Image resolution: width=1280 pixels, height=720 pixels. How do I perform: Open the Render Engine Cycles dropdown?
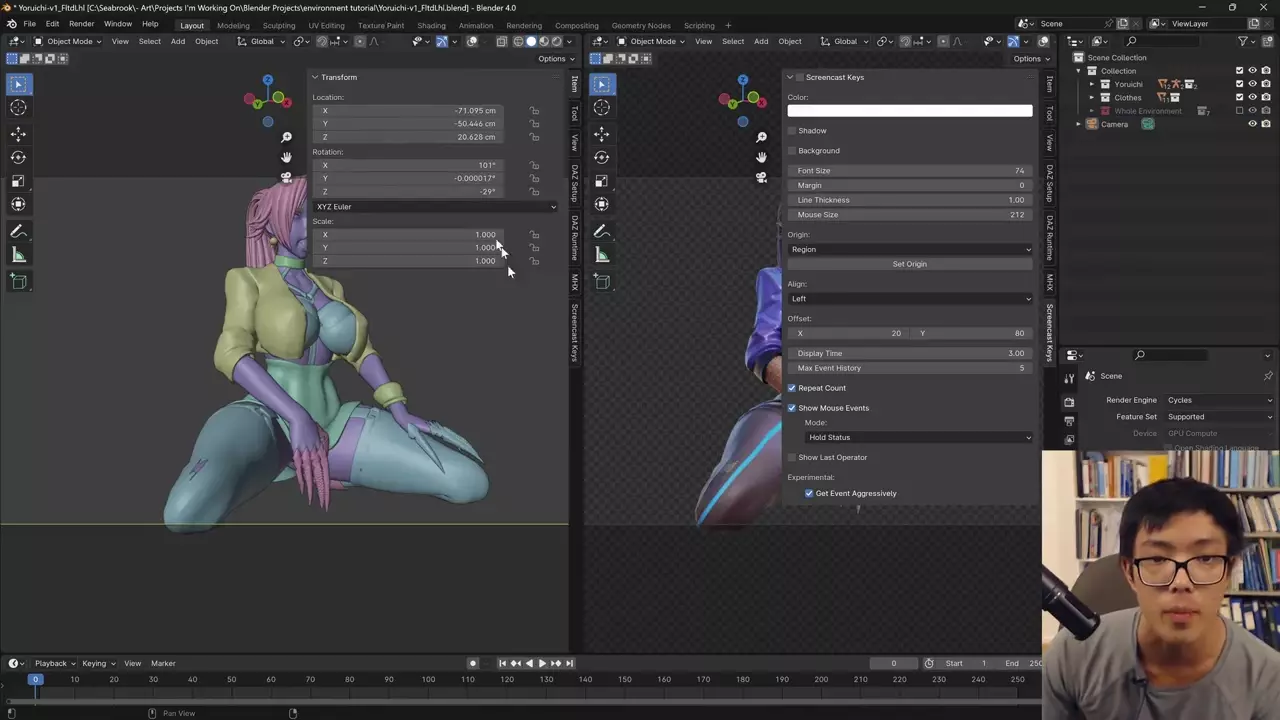[x=1218, y=400]
